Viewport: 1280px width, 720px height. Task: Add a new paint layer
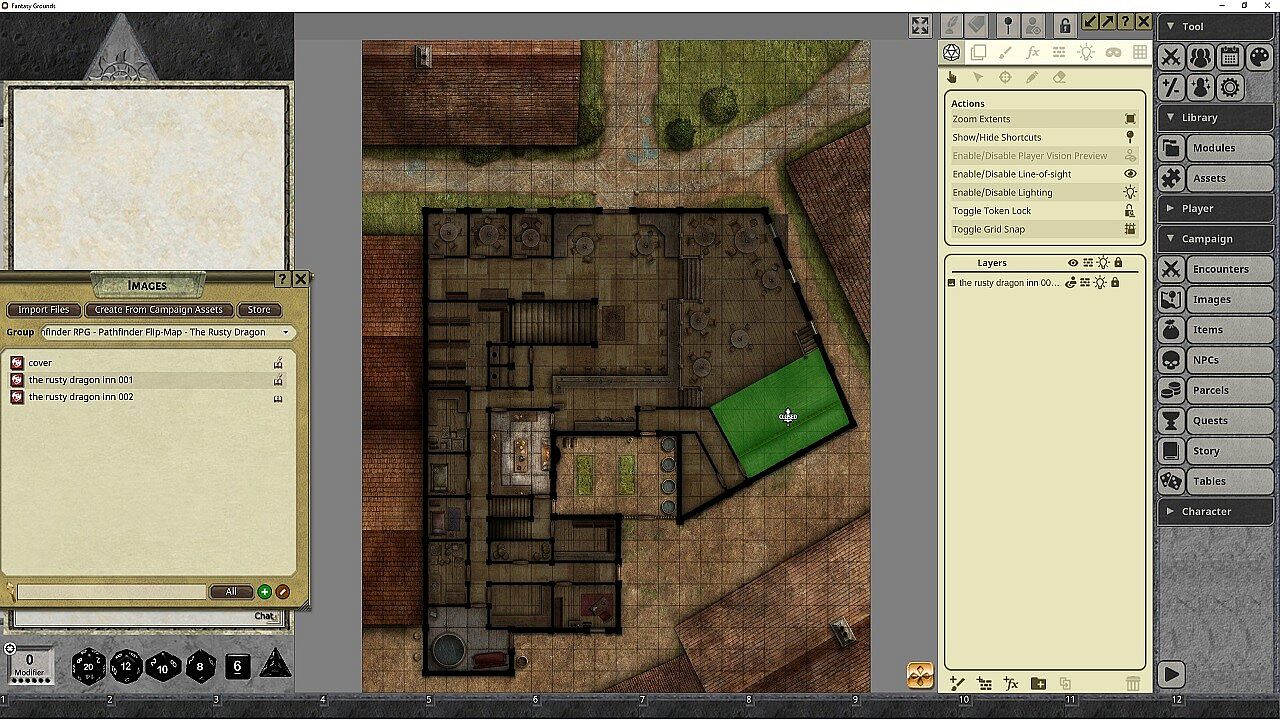(x=957, y=684)
